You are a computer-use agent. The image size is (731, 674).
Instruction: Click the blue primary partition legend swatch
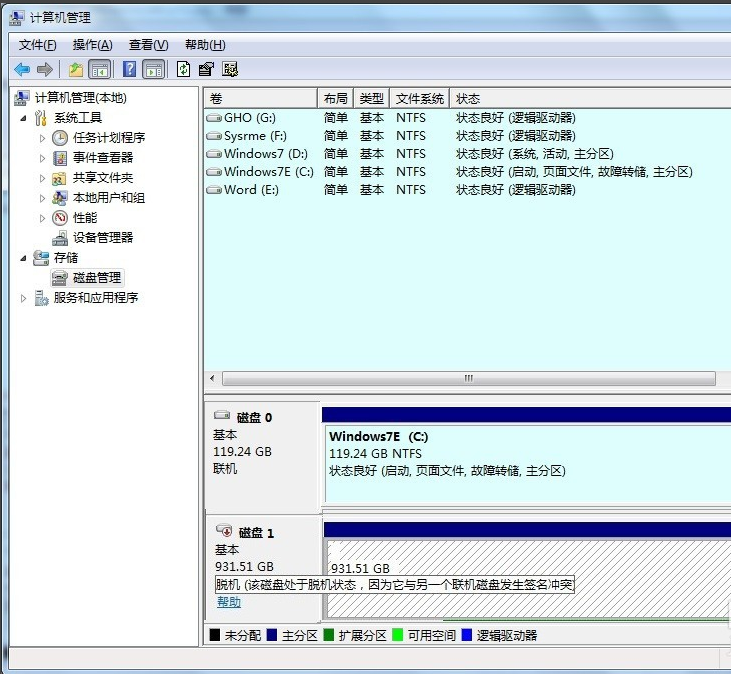tap(272, 635)
